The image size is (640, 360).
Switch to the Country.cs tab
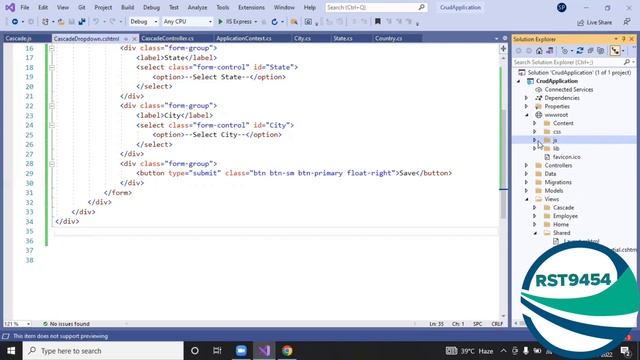click(x=389, y=38)
